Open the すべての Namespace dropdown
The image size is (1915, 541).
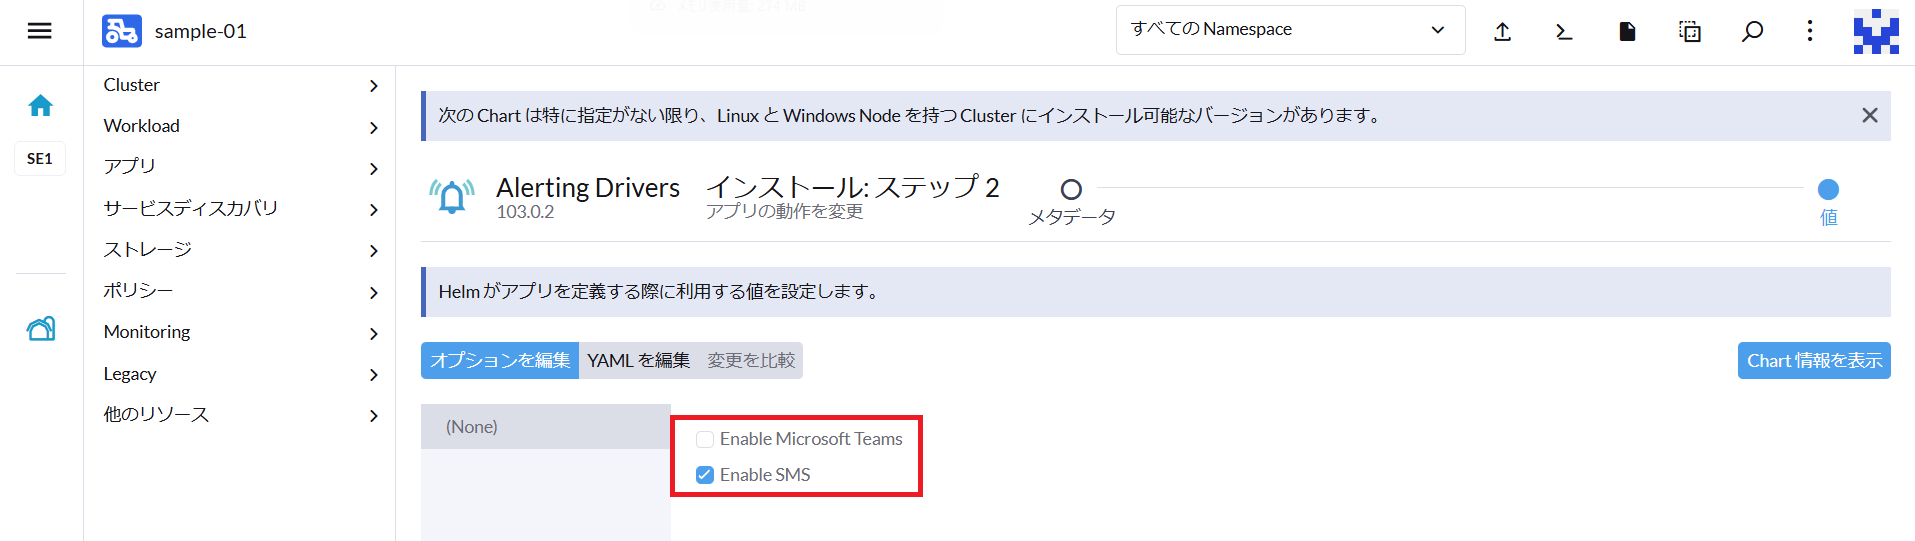[x=1290, y=30]
